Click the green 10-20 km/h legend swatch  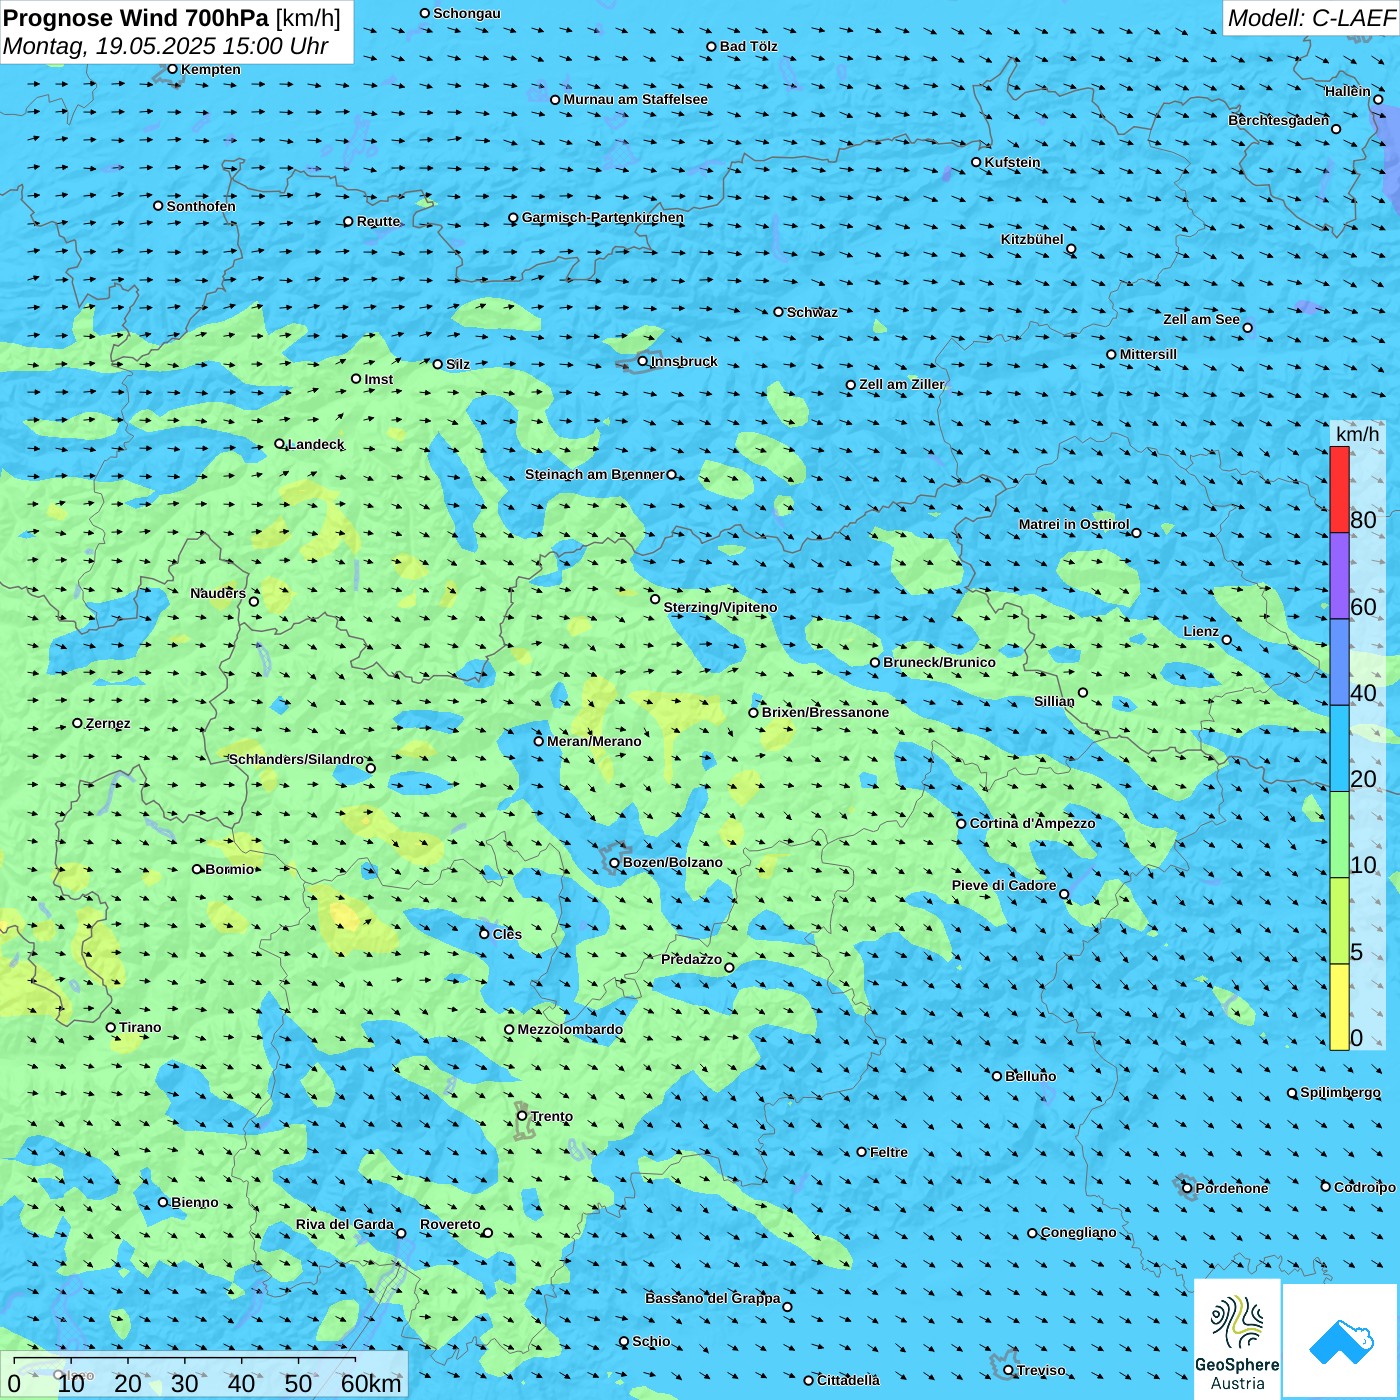1339,835
